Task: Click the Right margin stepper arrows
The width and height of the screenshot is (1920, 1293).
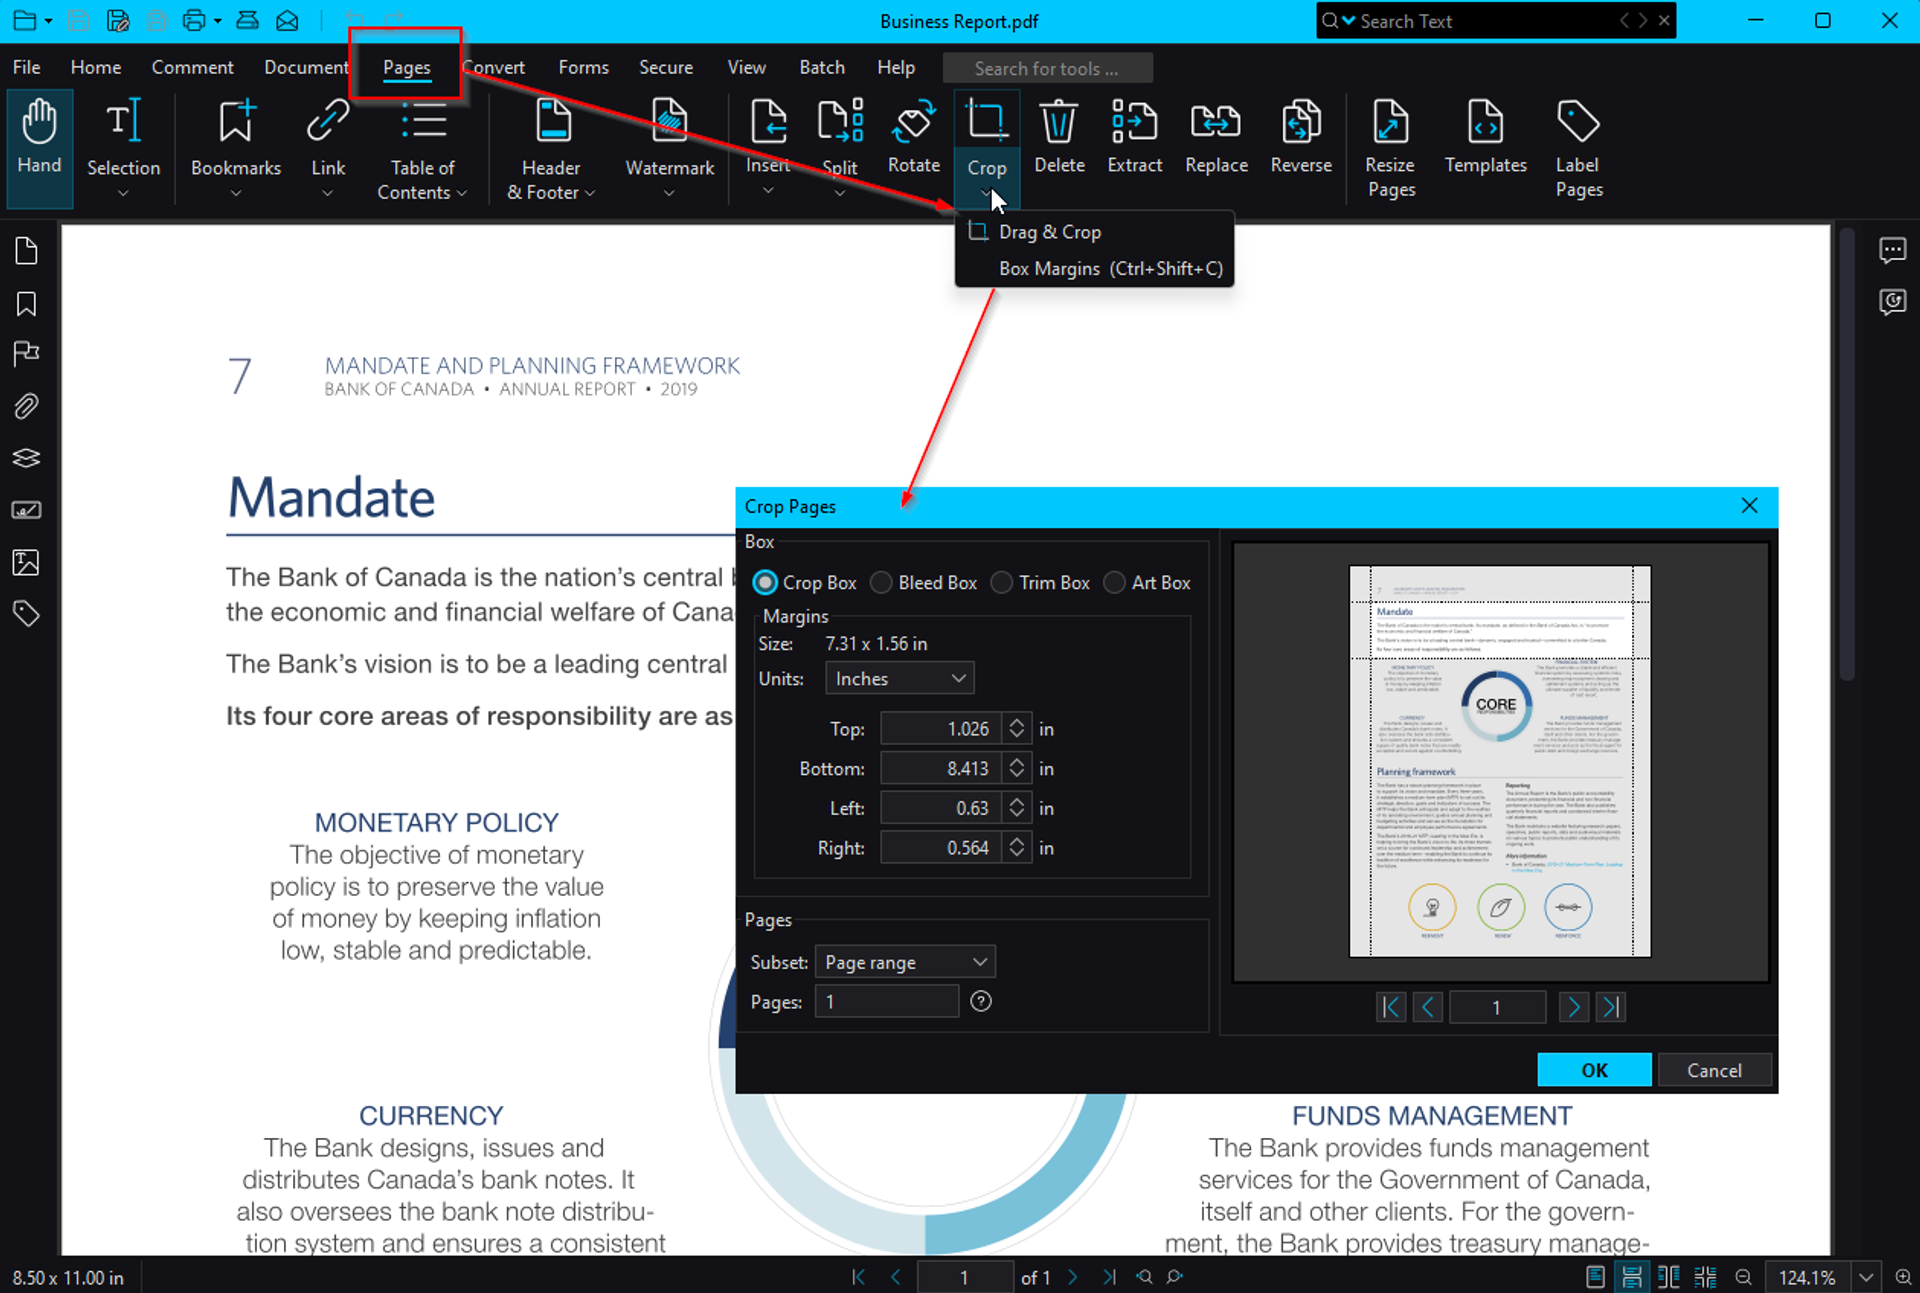Action: click(x=1016, y=847)
